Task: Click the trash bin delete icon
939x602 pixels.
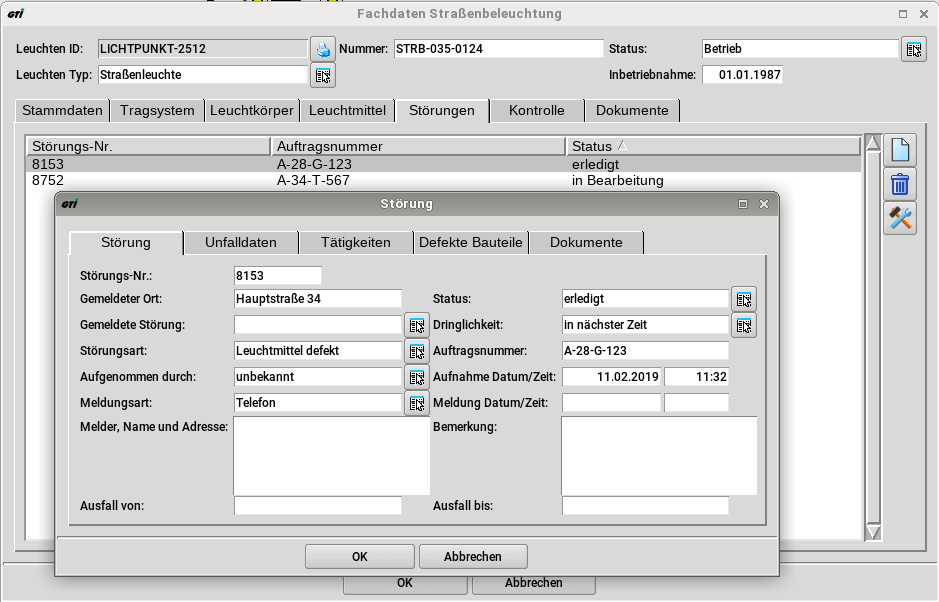Action: coord(900,184)
